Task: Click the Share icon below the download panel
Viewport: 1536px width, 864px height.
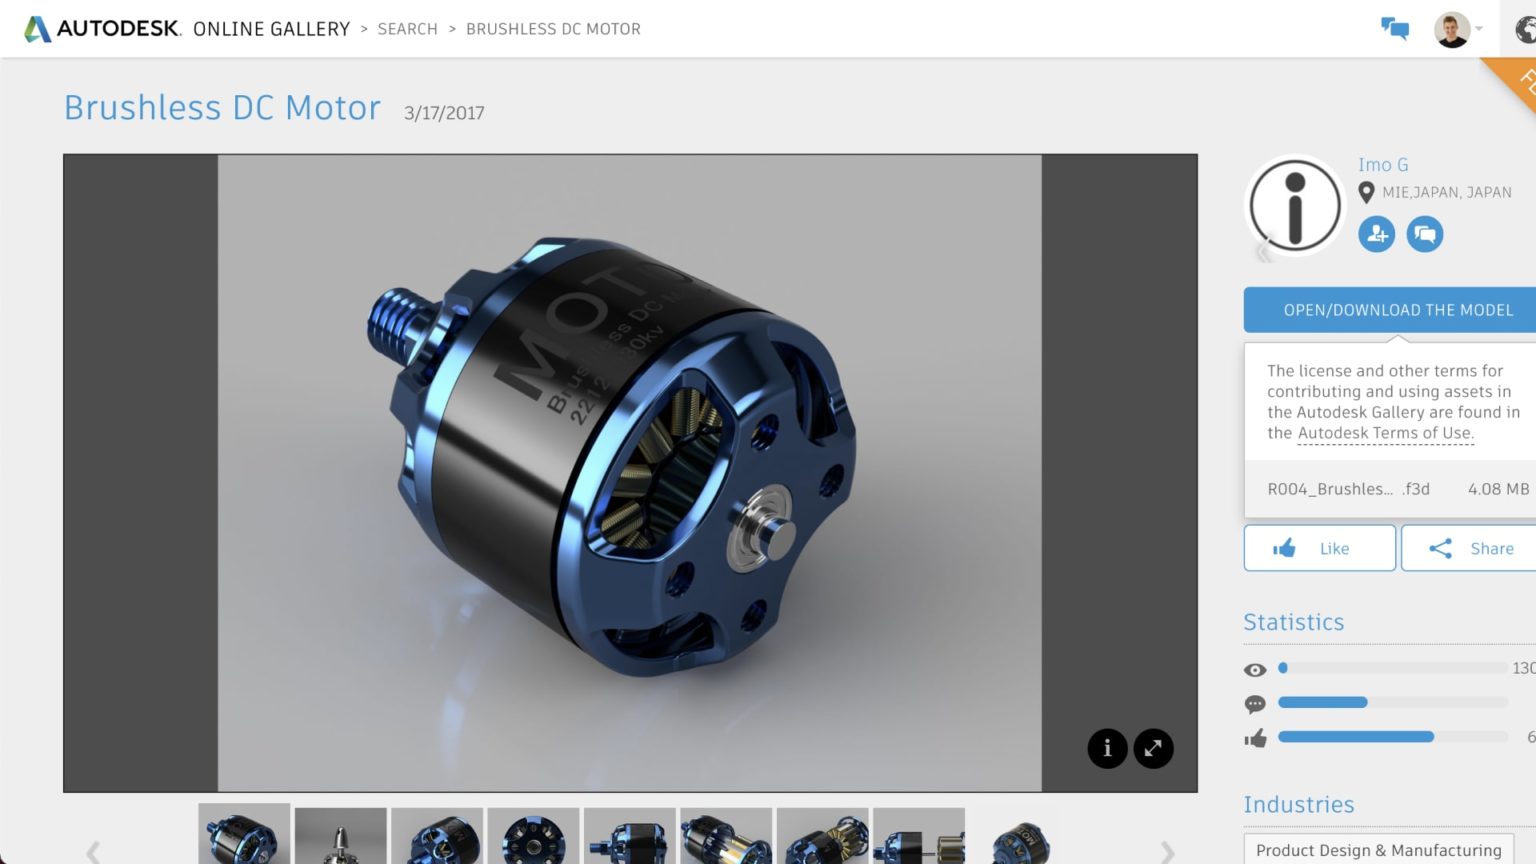Action: click(x=1441, y=548)
